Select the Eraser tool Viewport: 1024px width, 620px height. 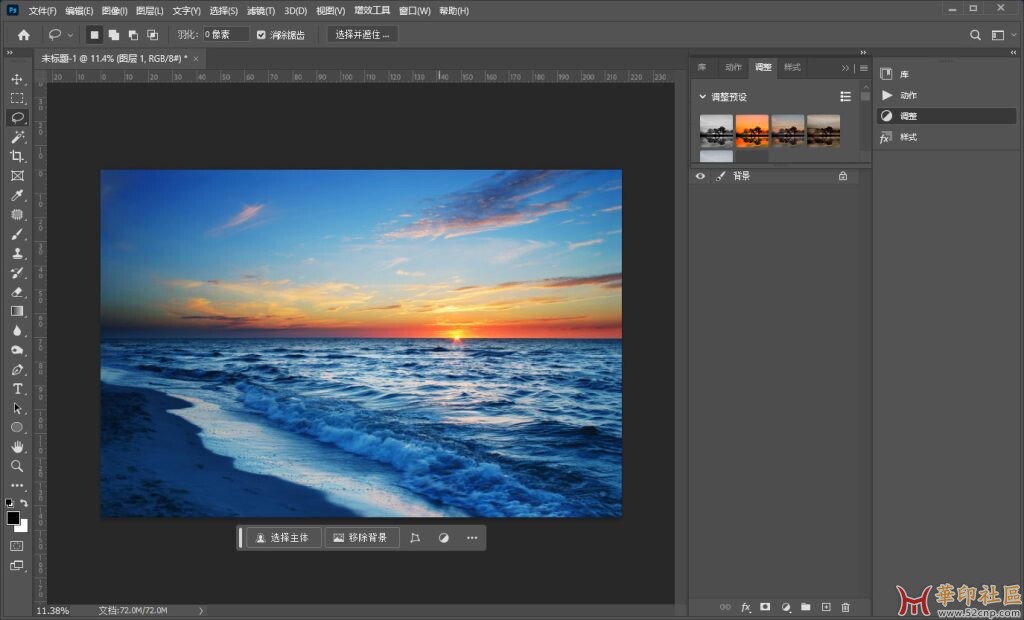click(17, 292)
